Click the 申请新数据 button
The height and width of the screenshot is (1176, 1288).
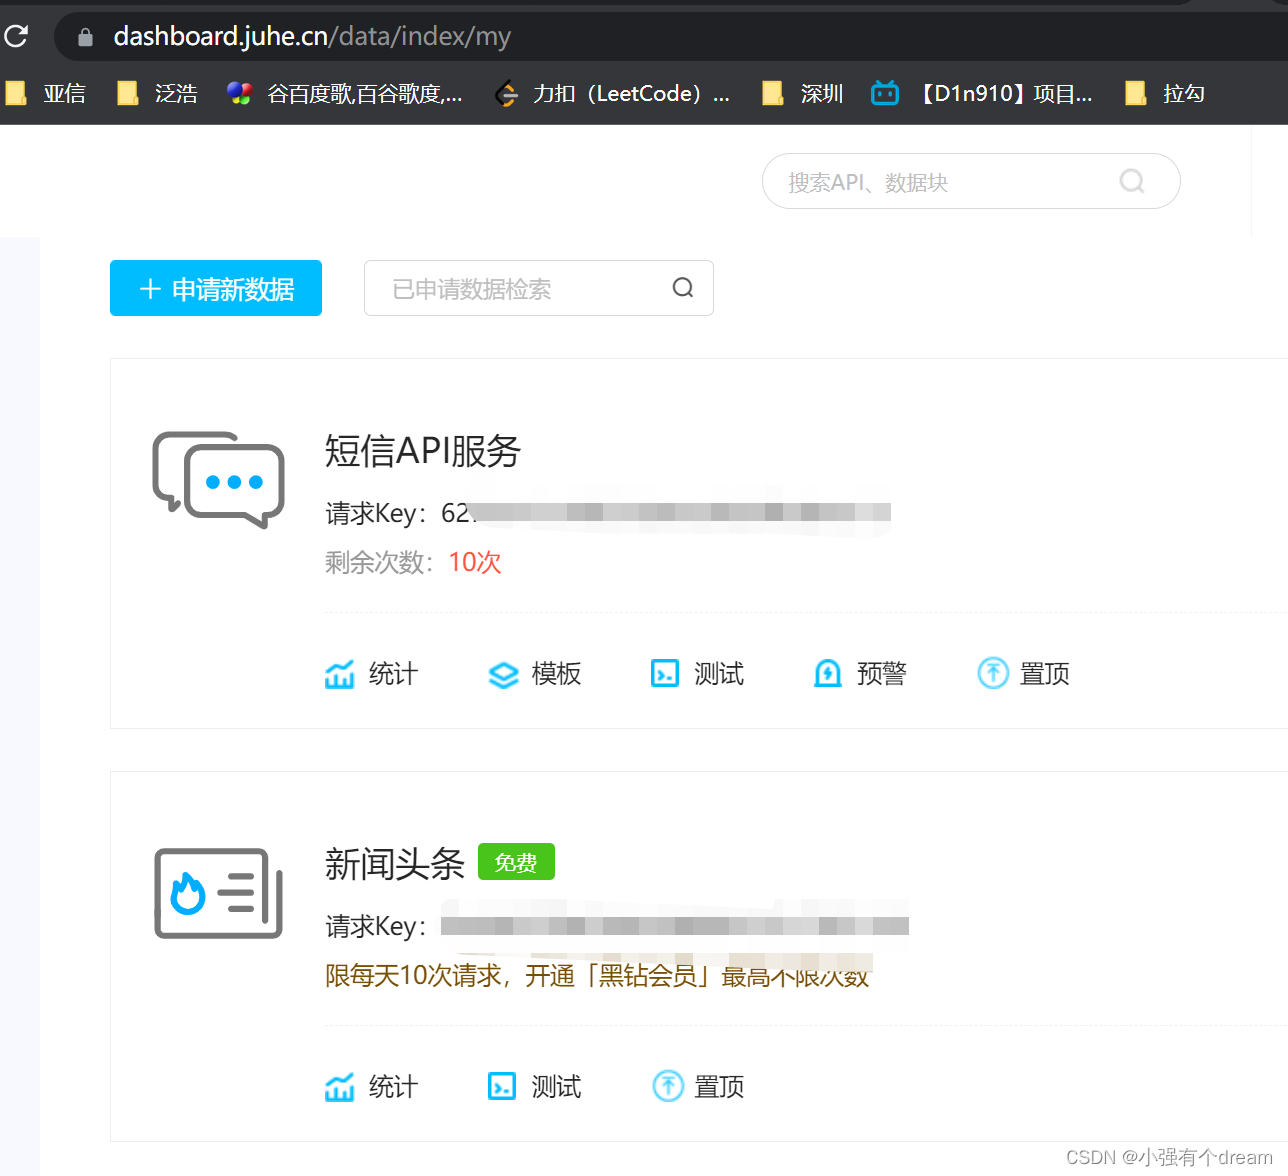pos(216,288)
